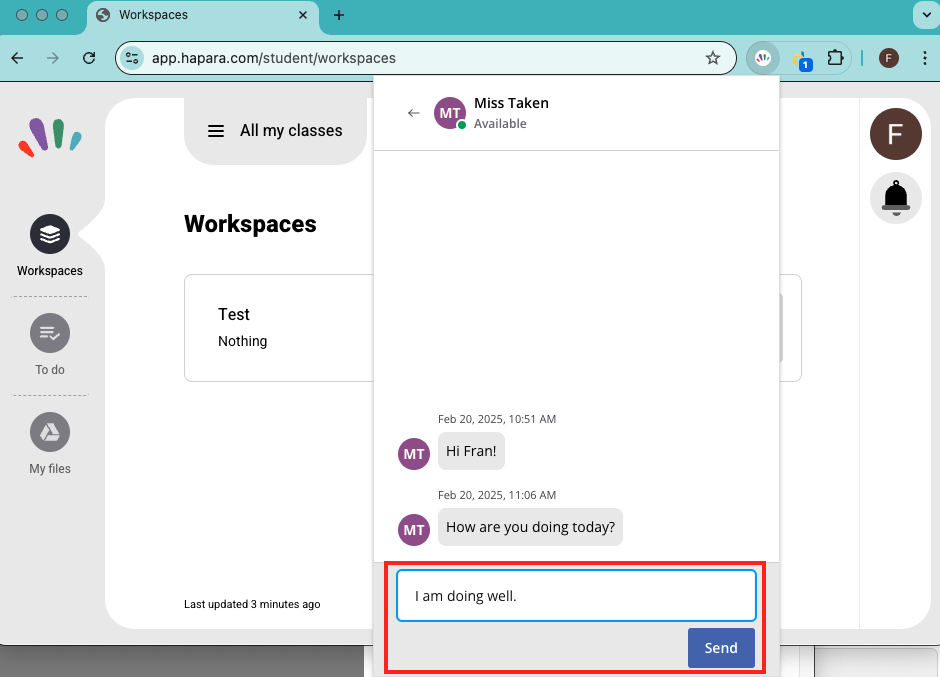Send the chat message
The image size is (940, 677).
721,648
